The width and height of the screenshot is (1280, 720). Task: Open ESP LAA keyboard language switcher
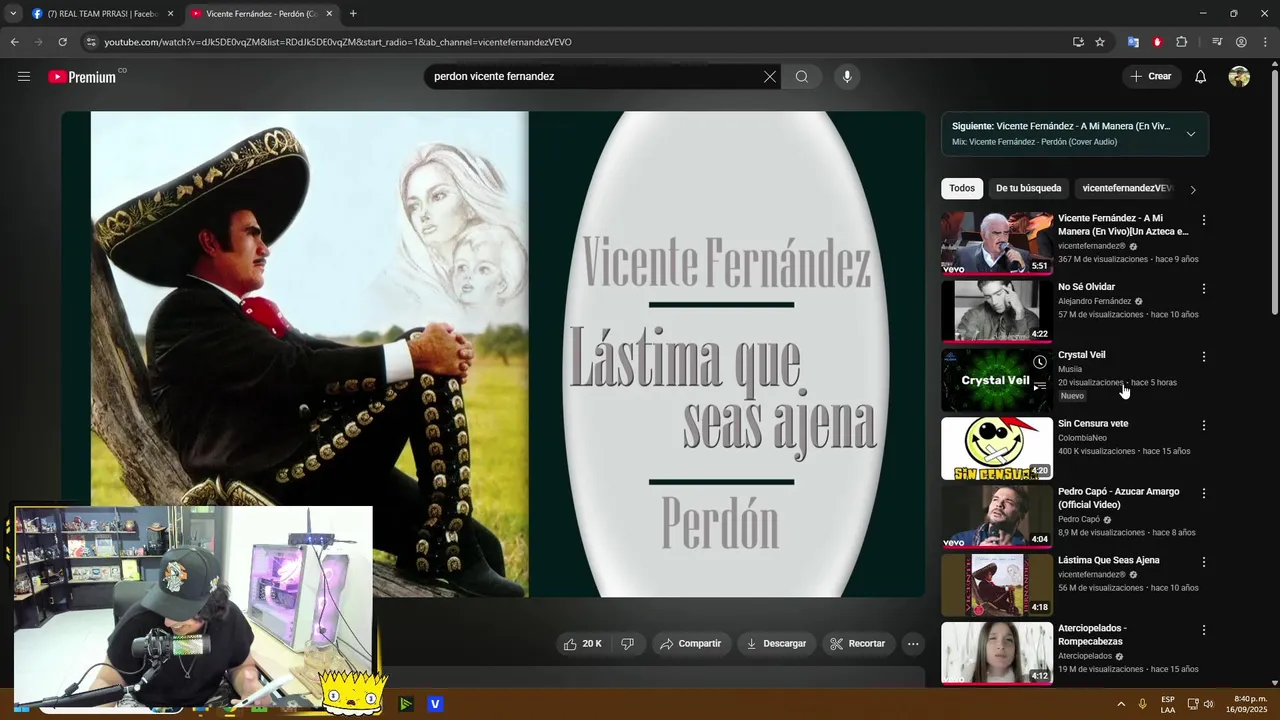click(x=1168, y=704)
